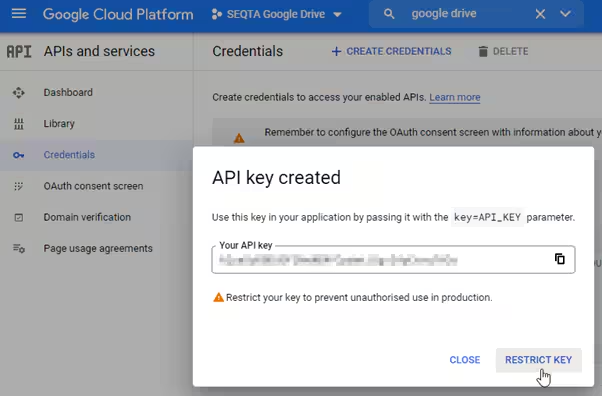
Task: Click the RESTRICT KEY button
Action: point(538,360)
